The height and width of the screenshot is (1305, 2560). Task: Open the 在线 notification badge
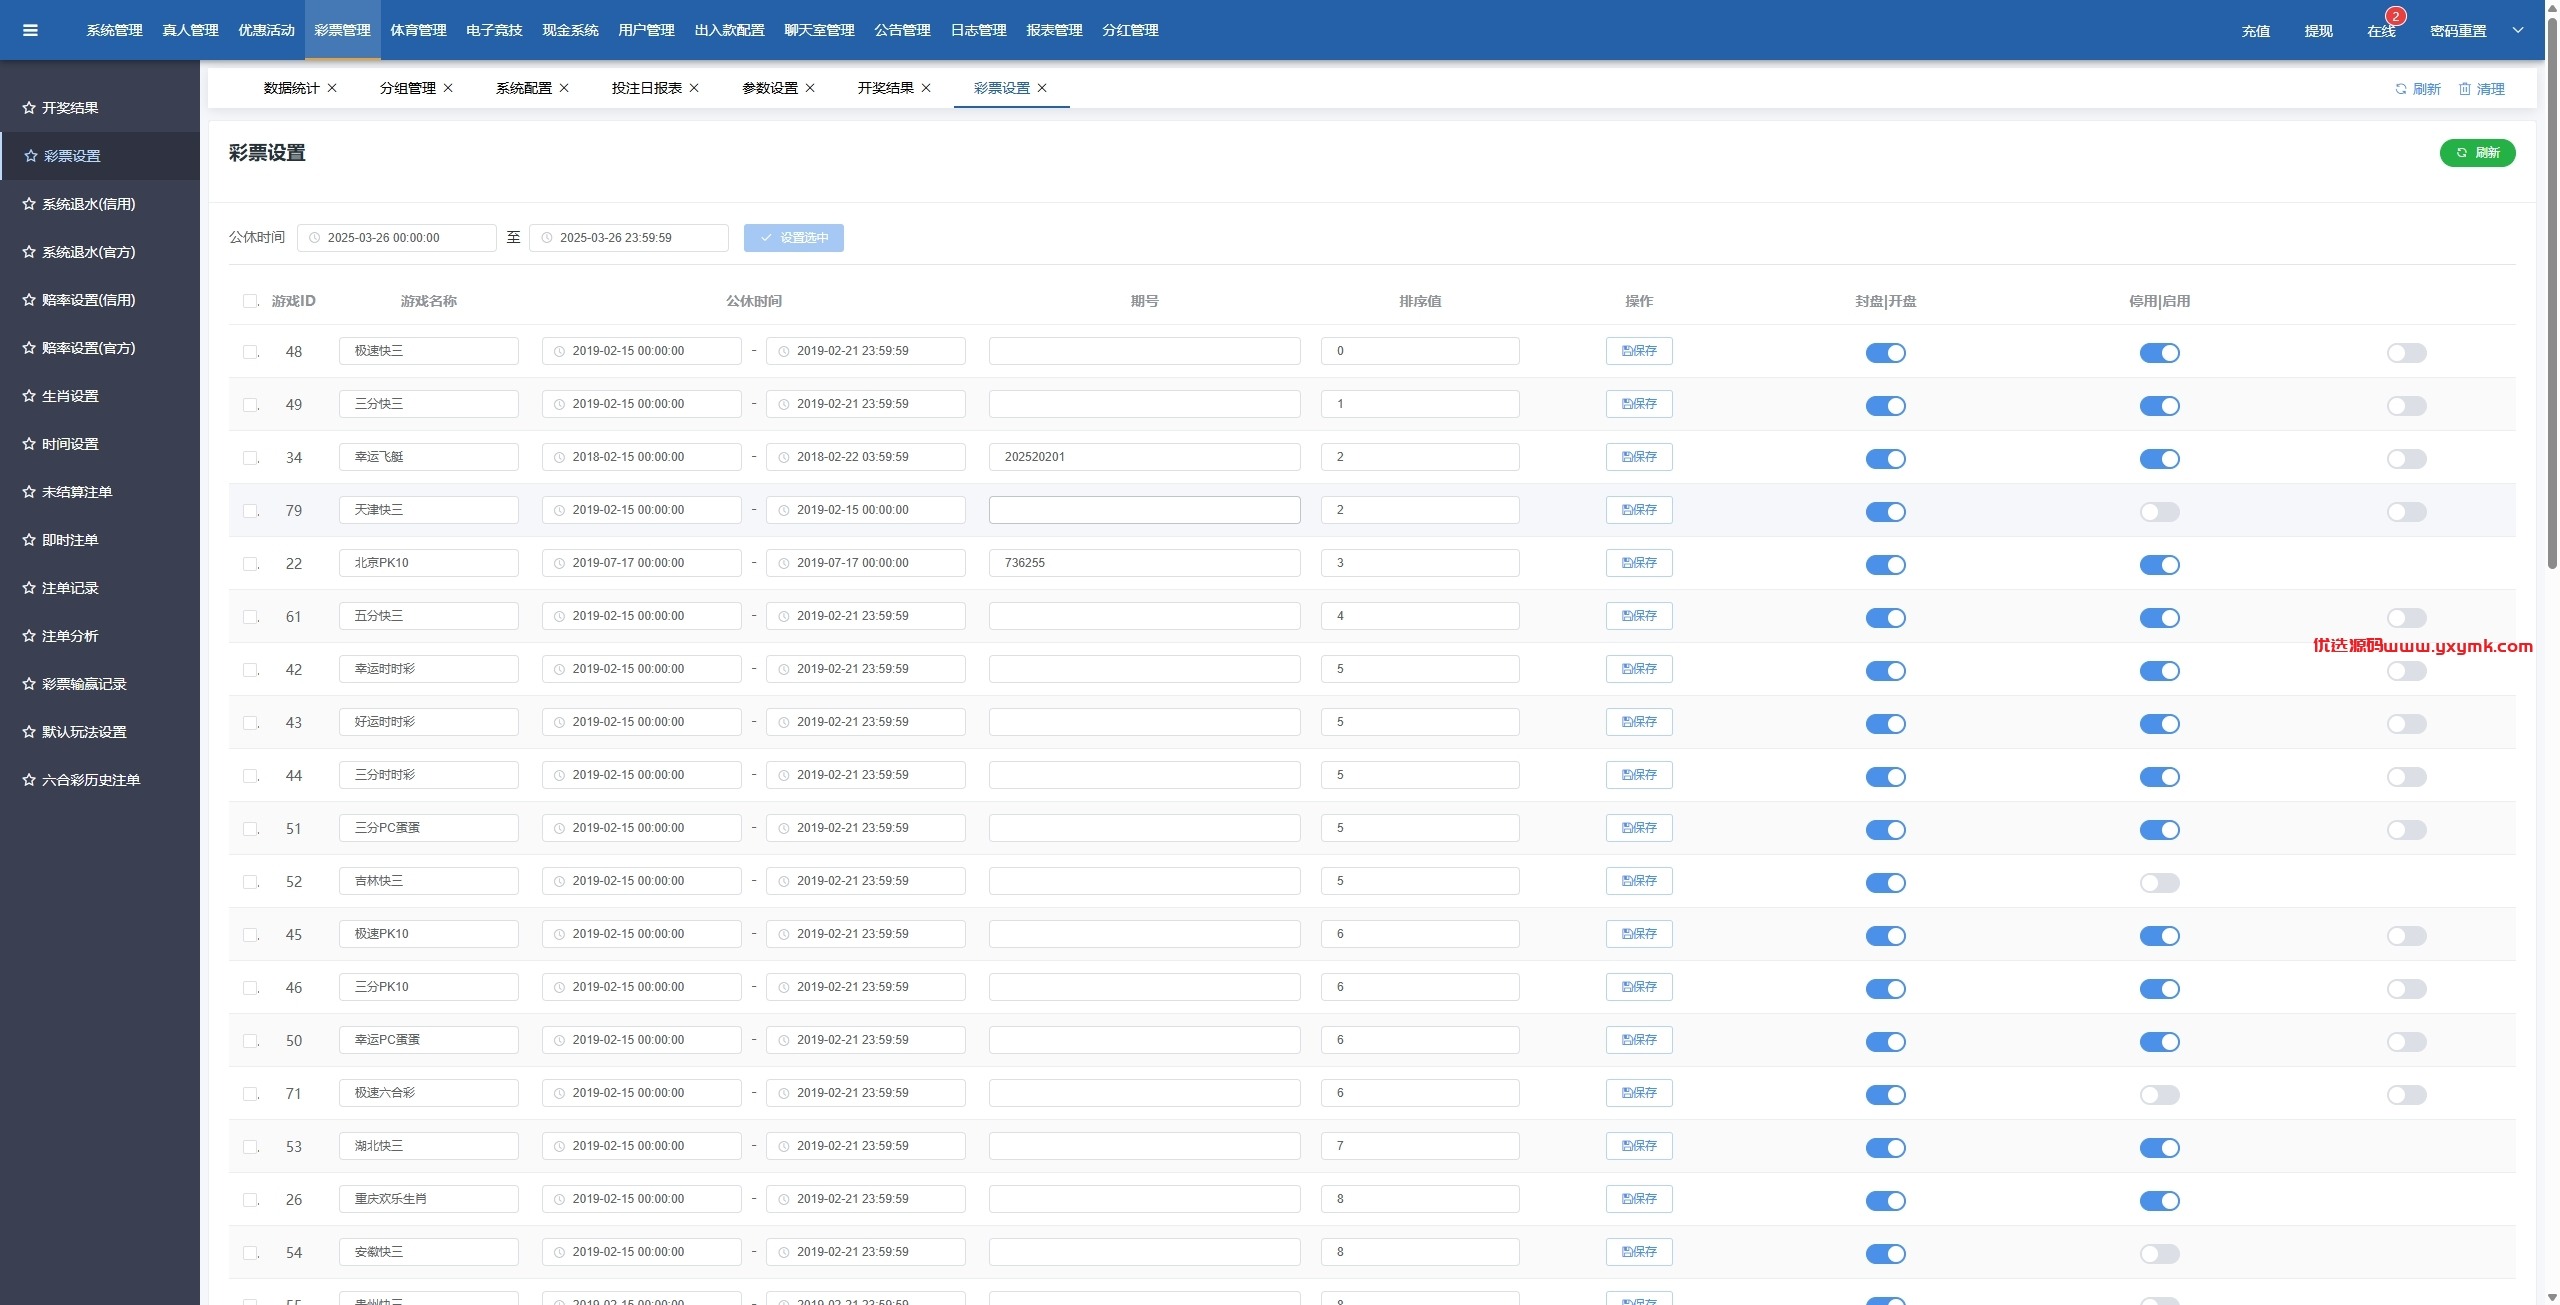coord(2396,16)
